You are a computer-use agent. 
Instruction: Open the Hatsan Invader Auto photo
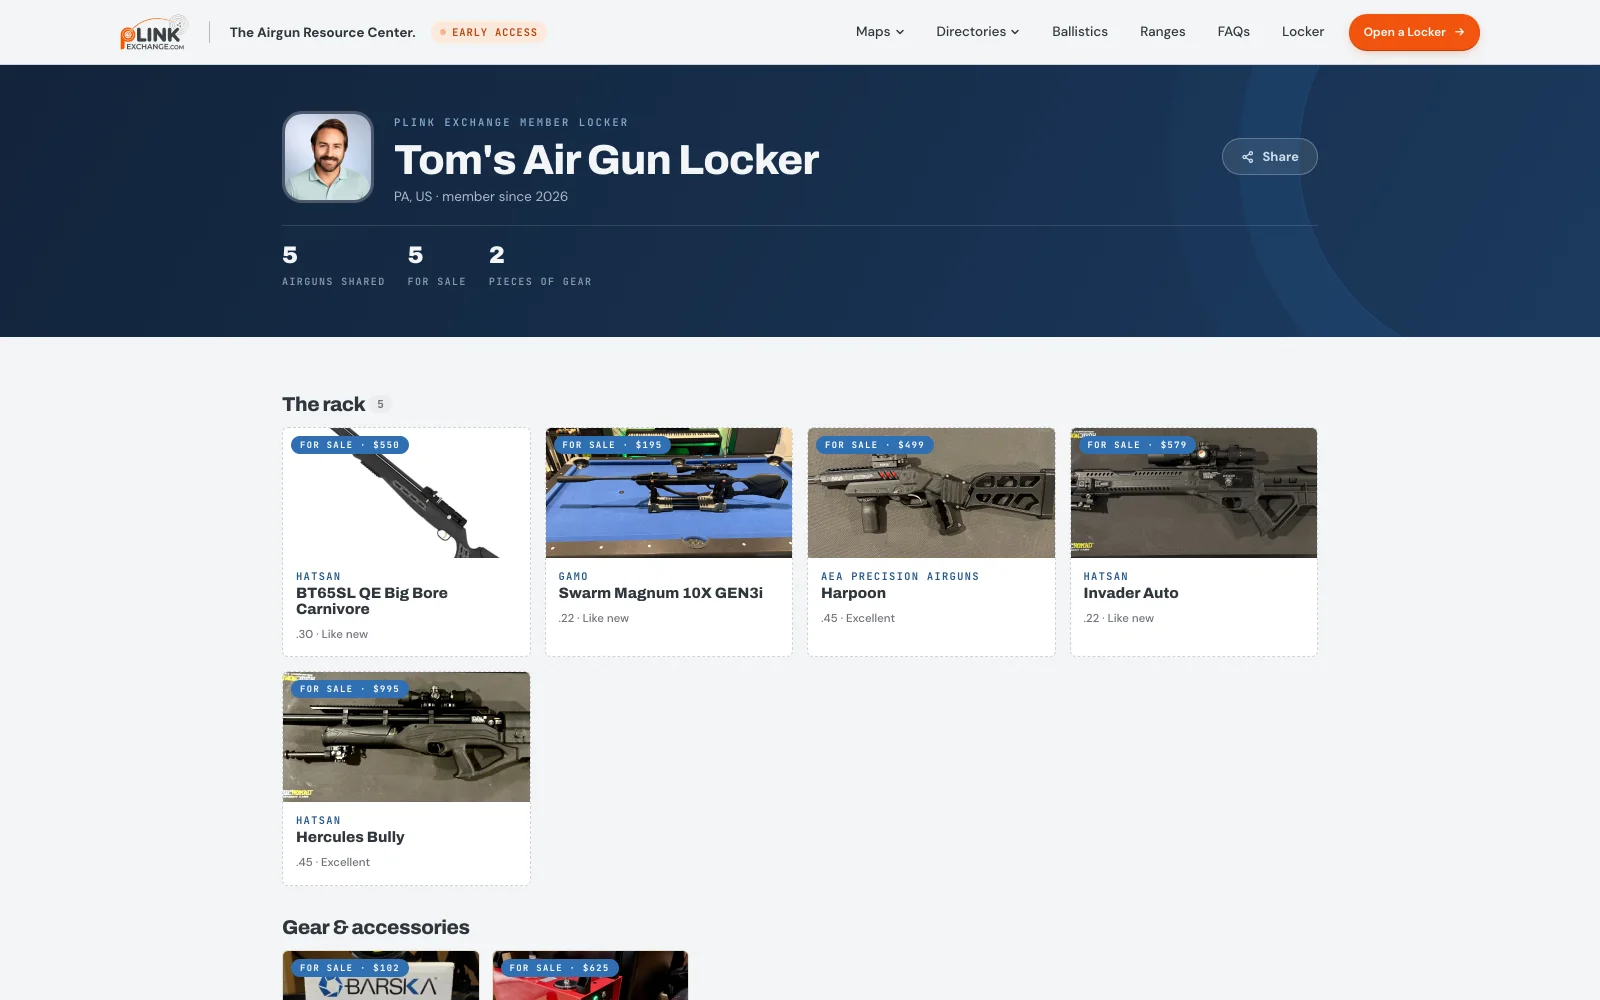[x=1194, y=493]
